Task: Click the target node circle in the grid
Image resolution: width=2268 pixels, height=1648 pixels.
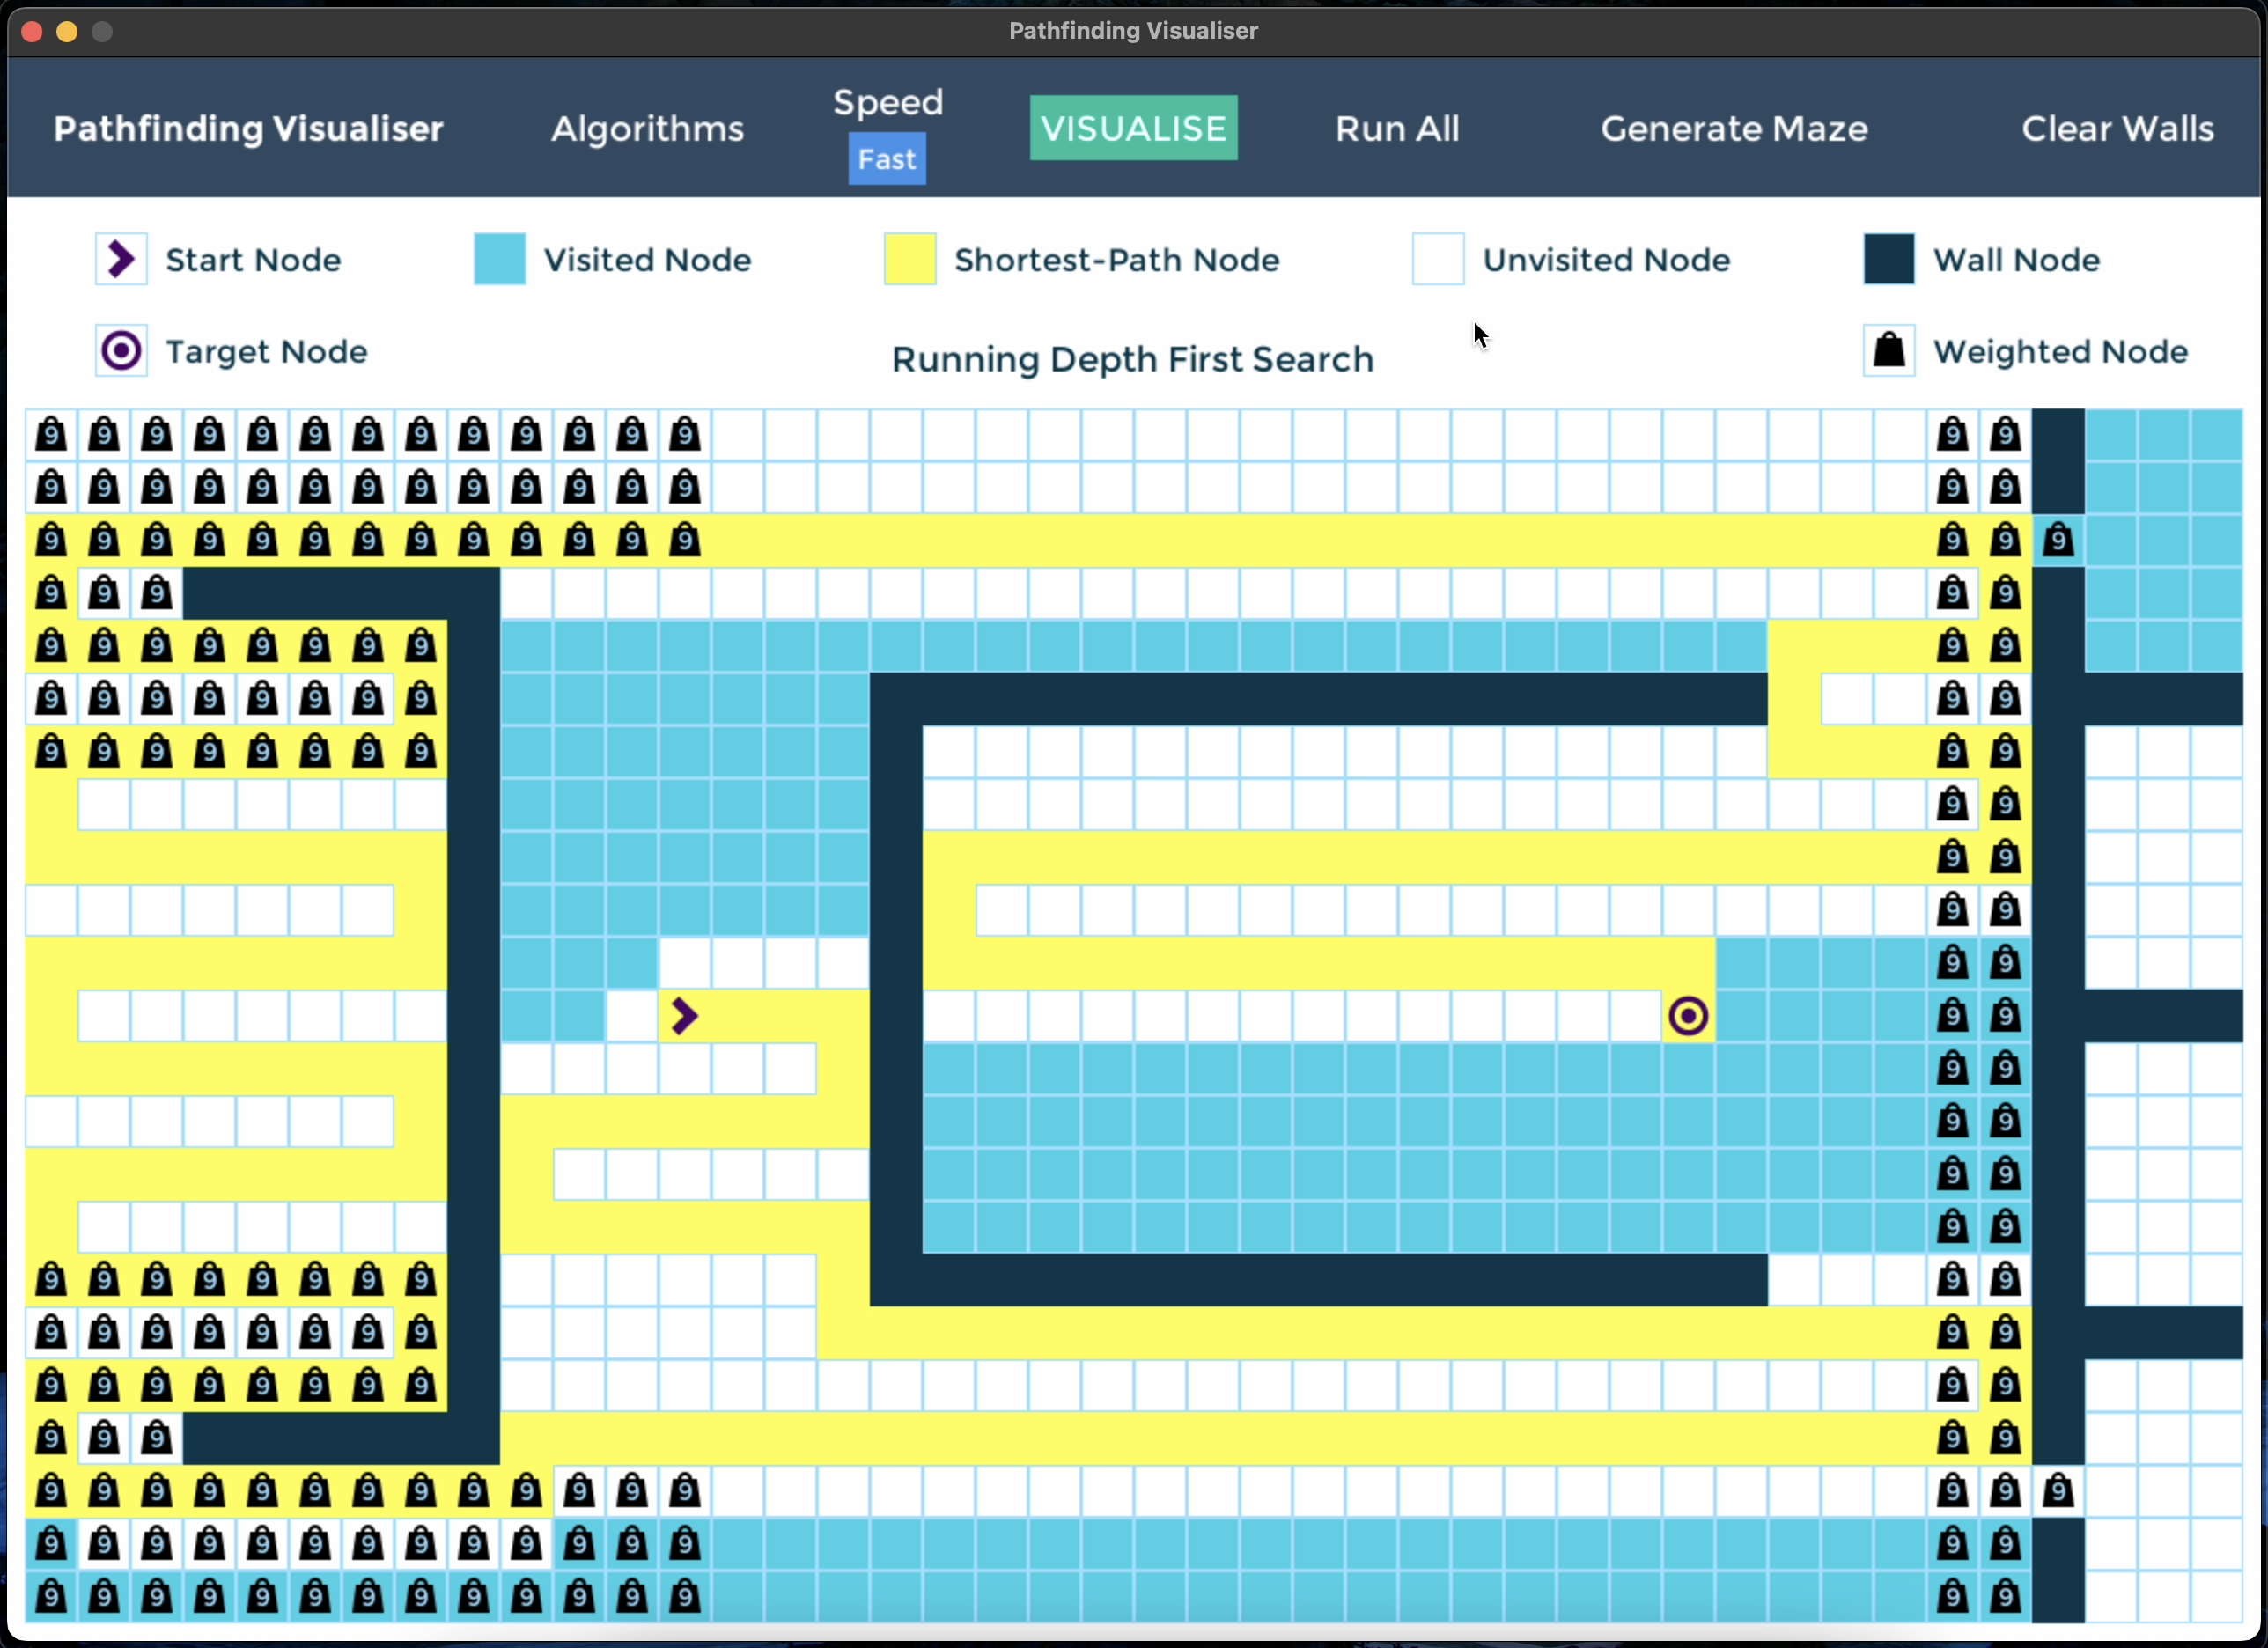Action: pos(1688,1016)
